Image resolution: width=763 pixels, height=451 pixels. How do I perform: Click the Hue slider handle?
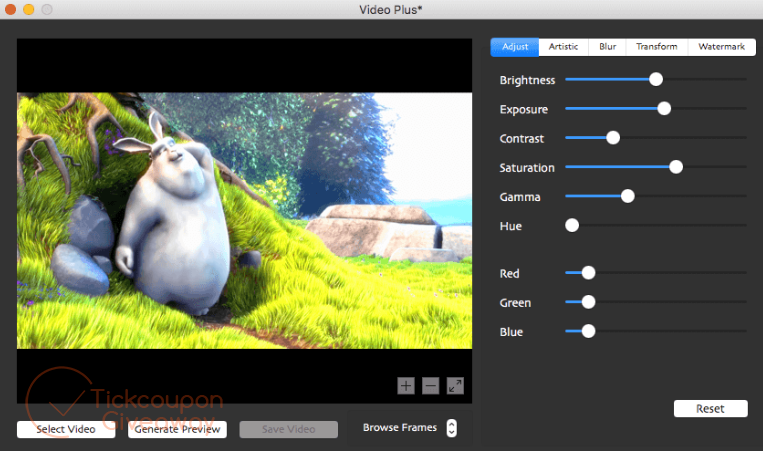[x=572, y=225]
